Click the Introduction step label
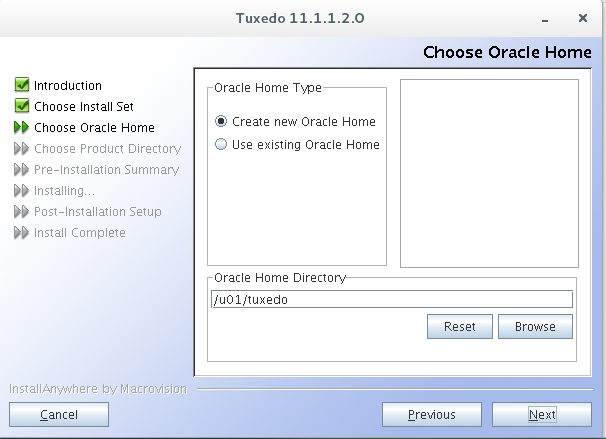Image resolution: width=606 pixels, height=439 pixels. 68,85
